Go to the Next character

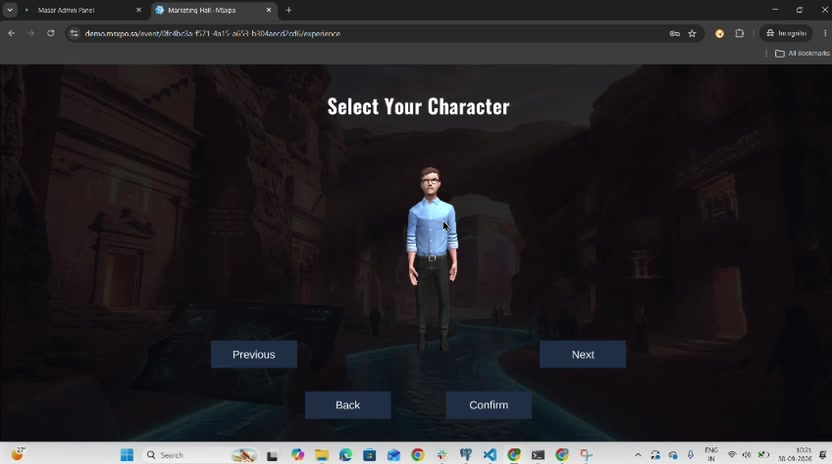[583, 354]
